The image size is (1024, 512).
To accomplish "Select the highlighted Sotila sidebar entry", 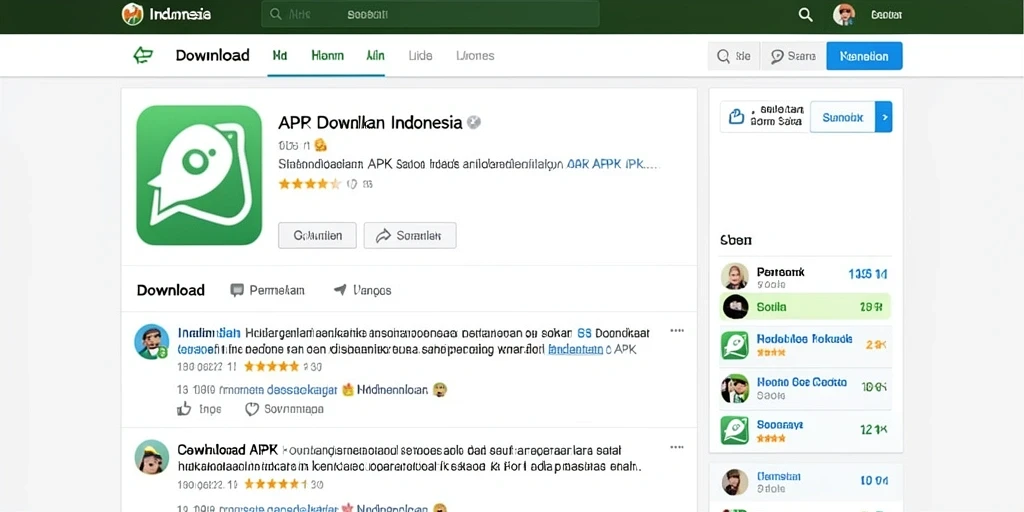I will (x=805, y=306).
